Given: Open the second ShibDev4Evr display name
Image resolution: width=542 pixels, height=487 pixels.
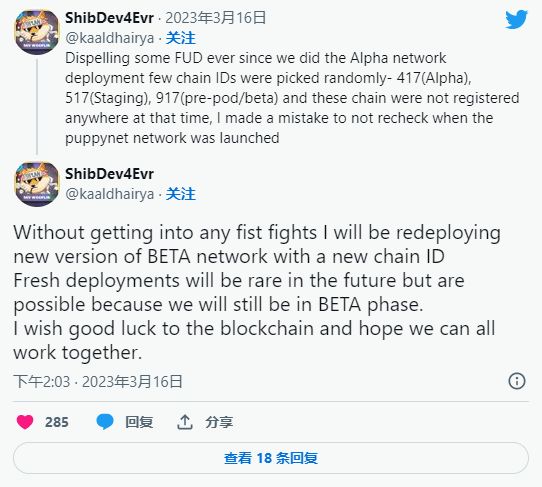Looking at the screenshot, I should (x=109, y=174).
